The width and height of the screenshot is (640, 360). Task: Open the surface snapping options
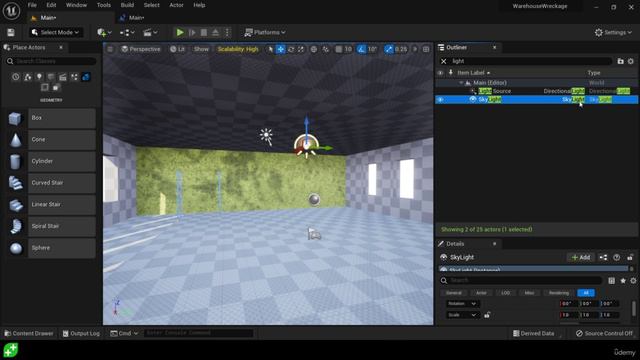coord(325,49)
